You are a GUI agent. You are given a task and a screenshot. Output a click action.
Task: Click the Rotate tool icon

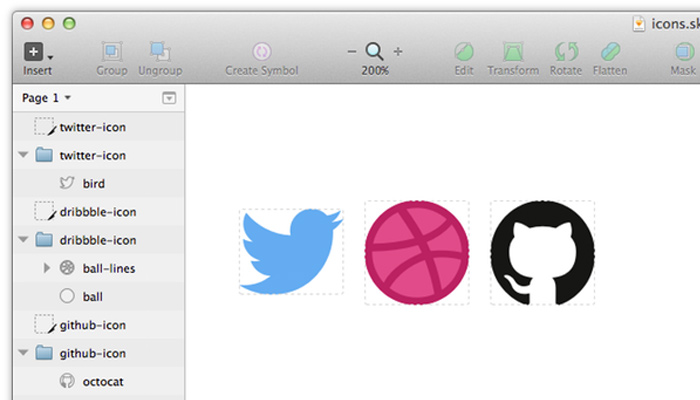click(565, 52)
